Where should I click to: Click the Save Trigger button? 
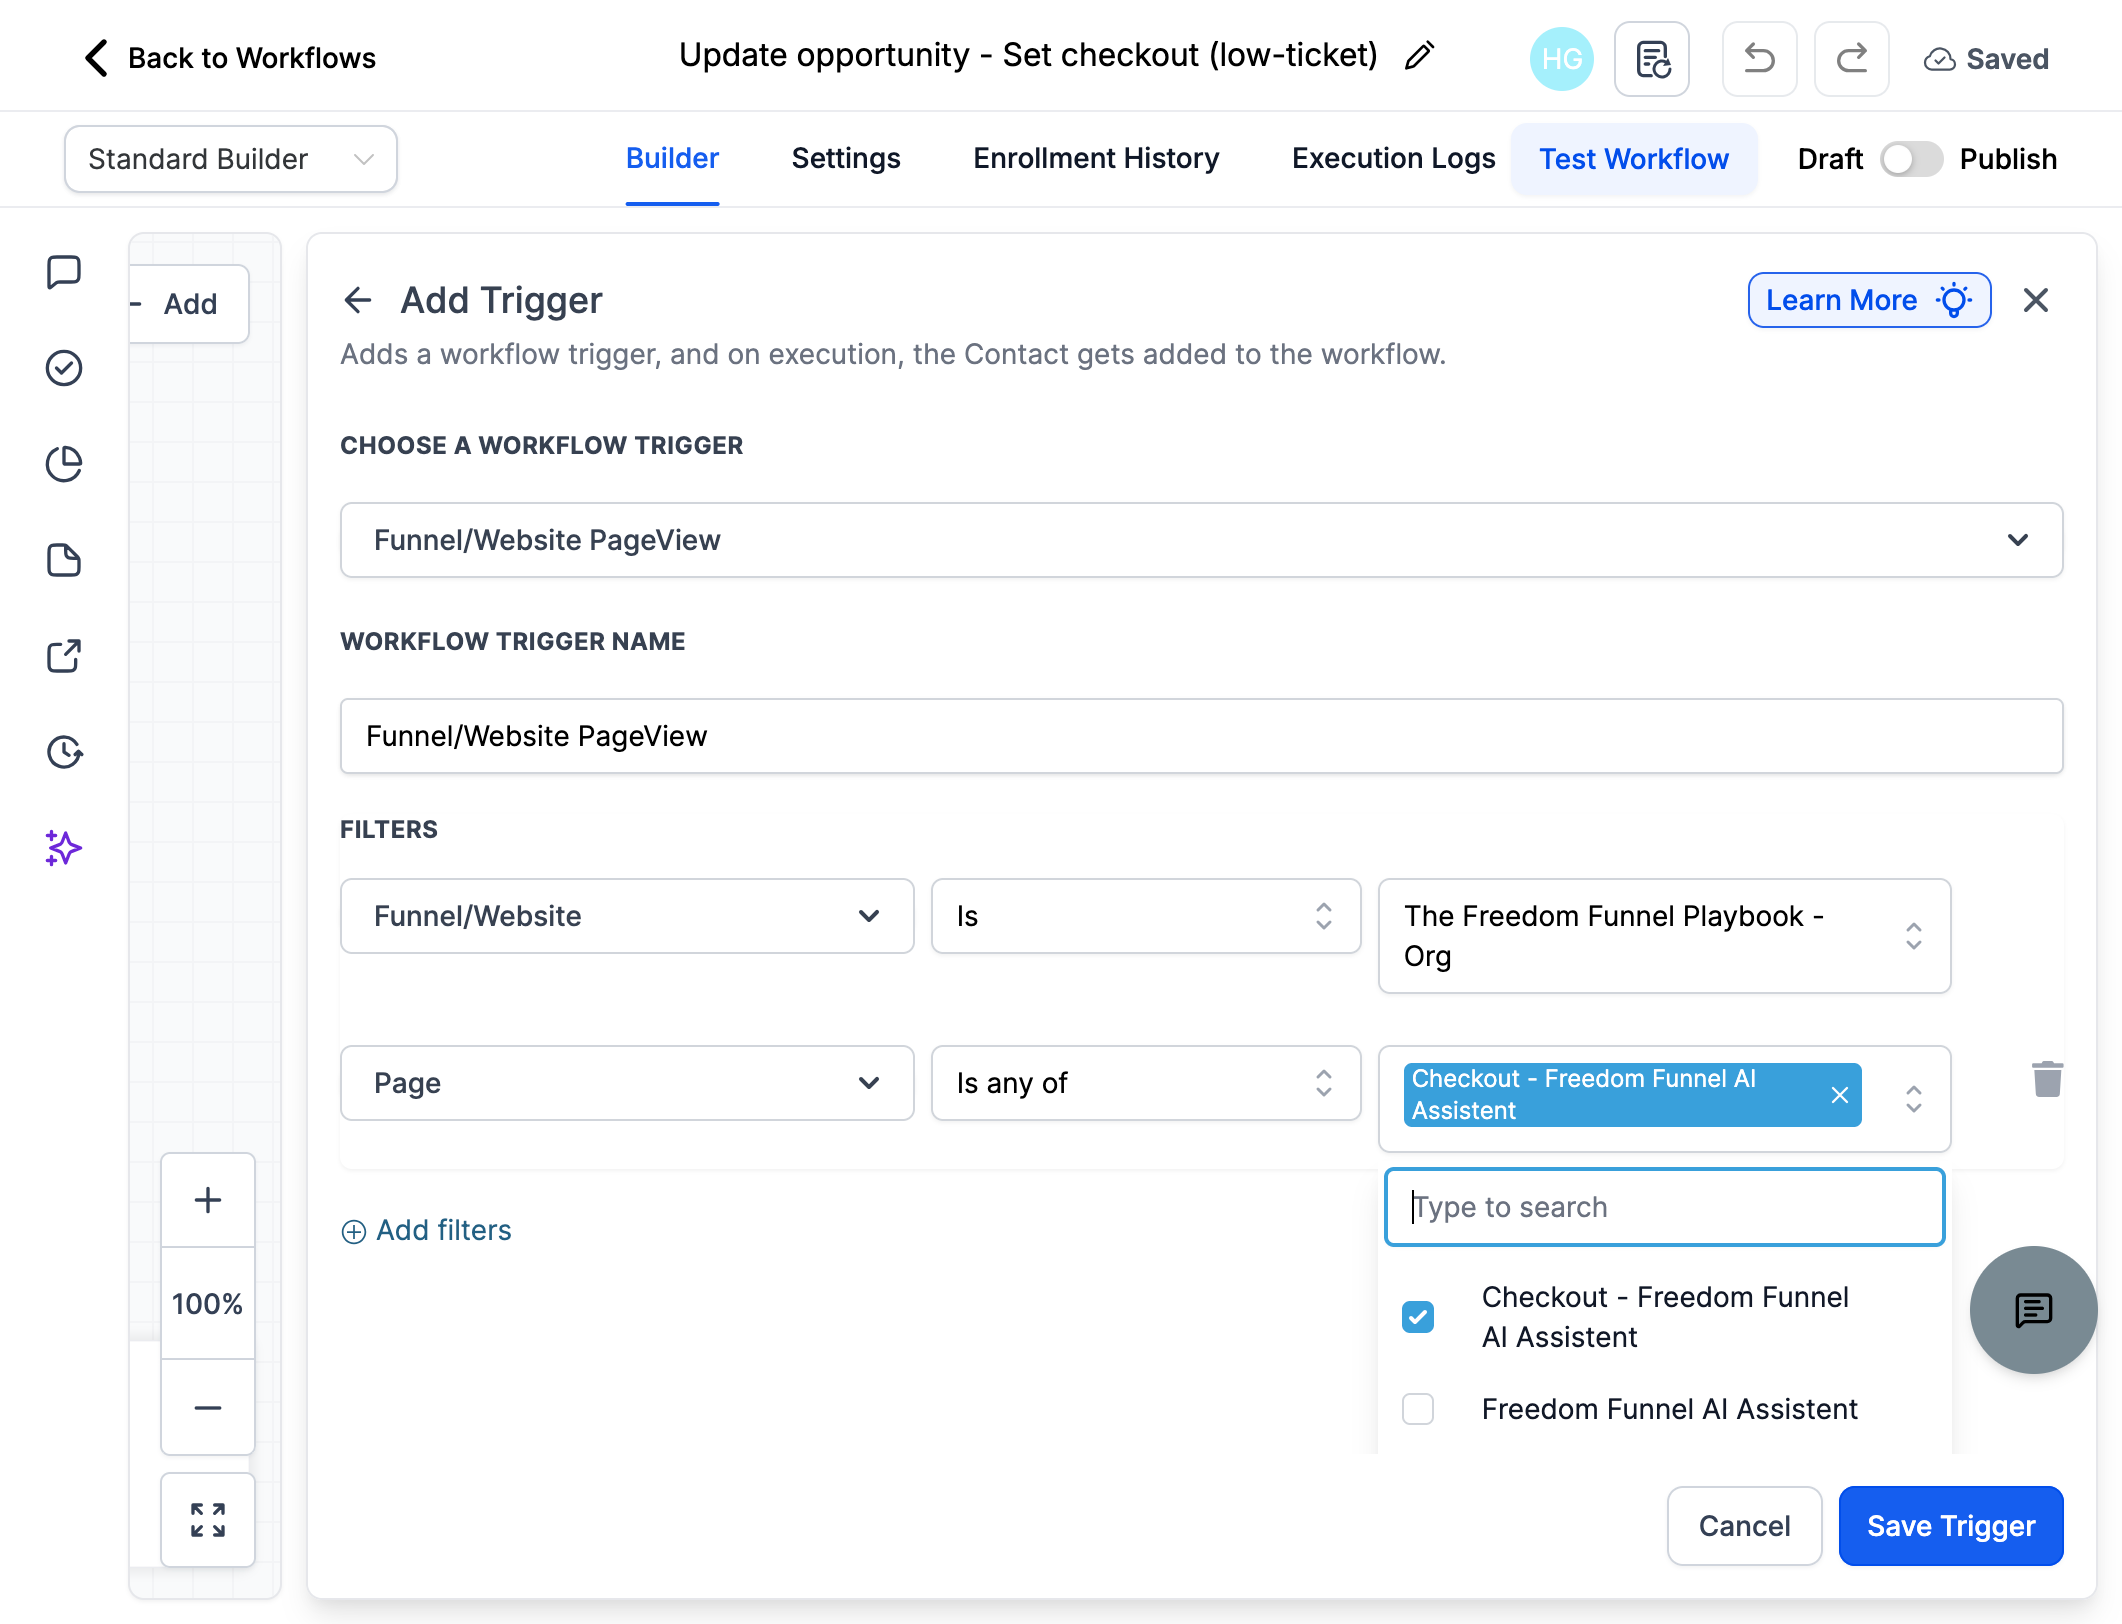(1950, 1526)
